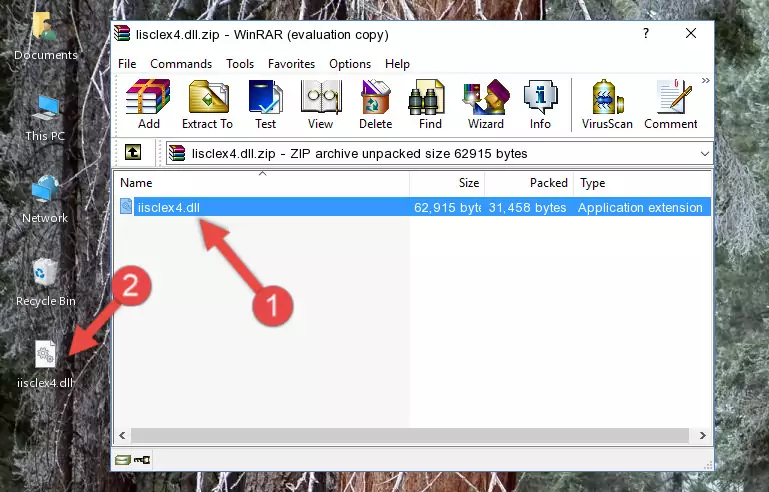Open the Tools menu

240,64
